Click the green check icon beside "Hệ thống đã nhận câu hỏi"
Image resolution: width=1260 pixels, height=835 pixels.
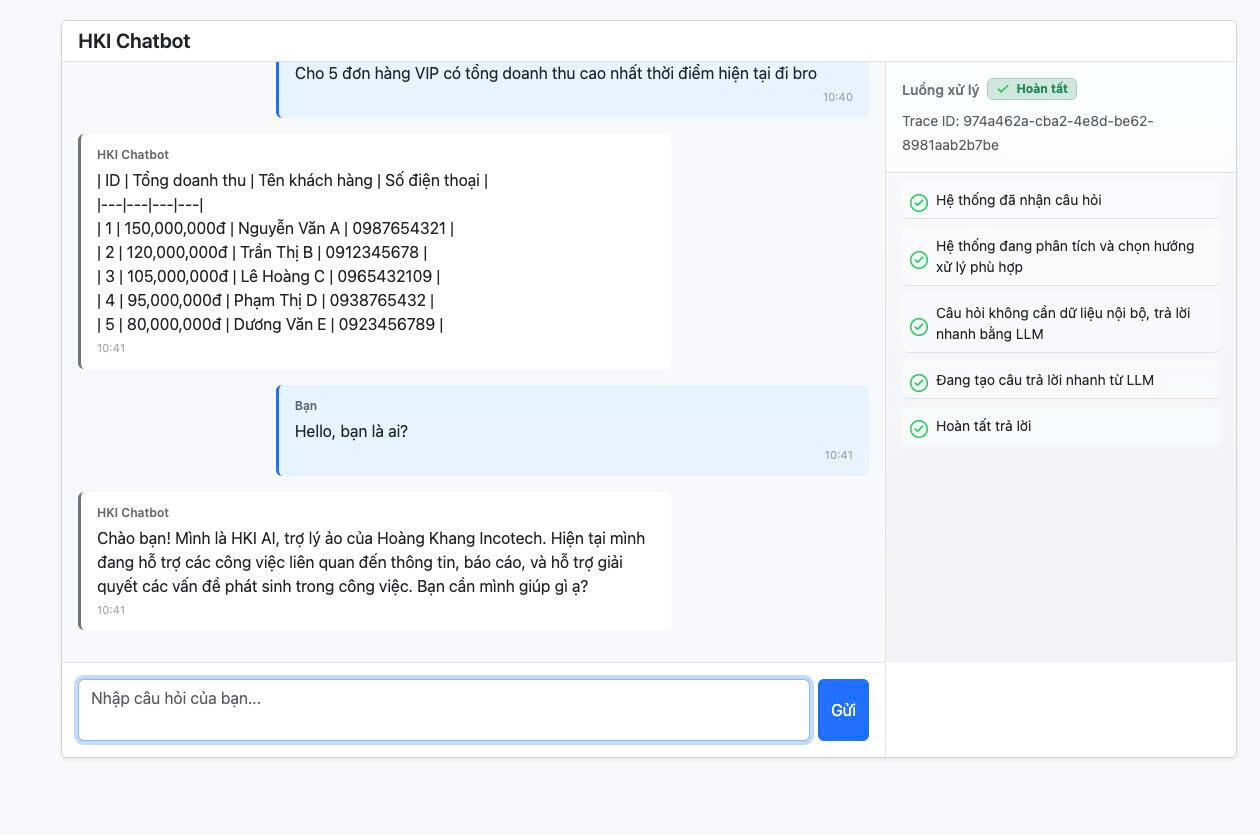click(918, 202)
